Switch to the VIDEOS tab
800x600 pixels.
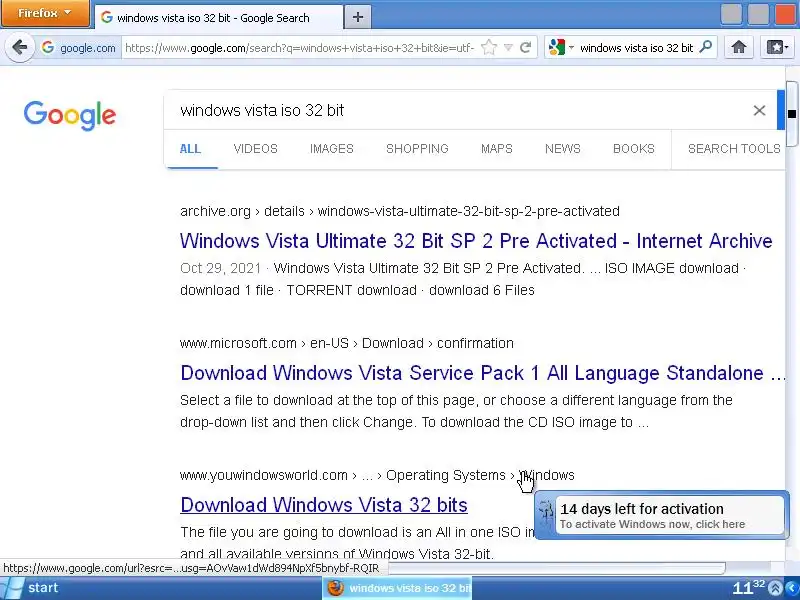click(256, 149)
